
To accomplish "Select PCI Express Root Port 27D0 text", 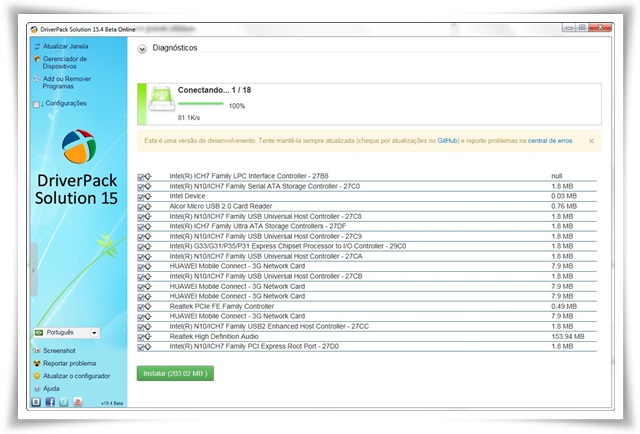I will click(x=254, y=346).
